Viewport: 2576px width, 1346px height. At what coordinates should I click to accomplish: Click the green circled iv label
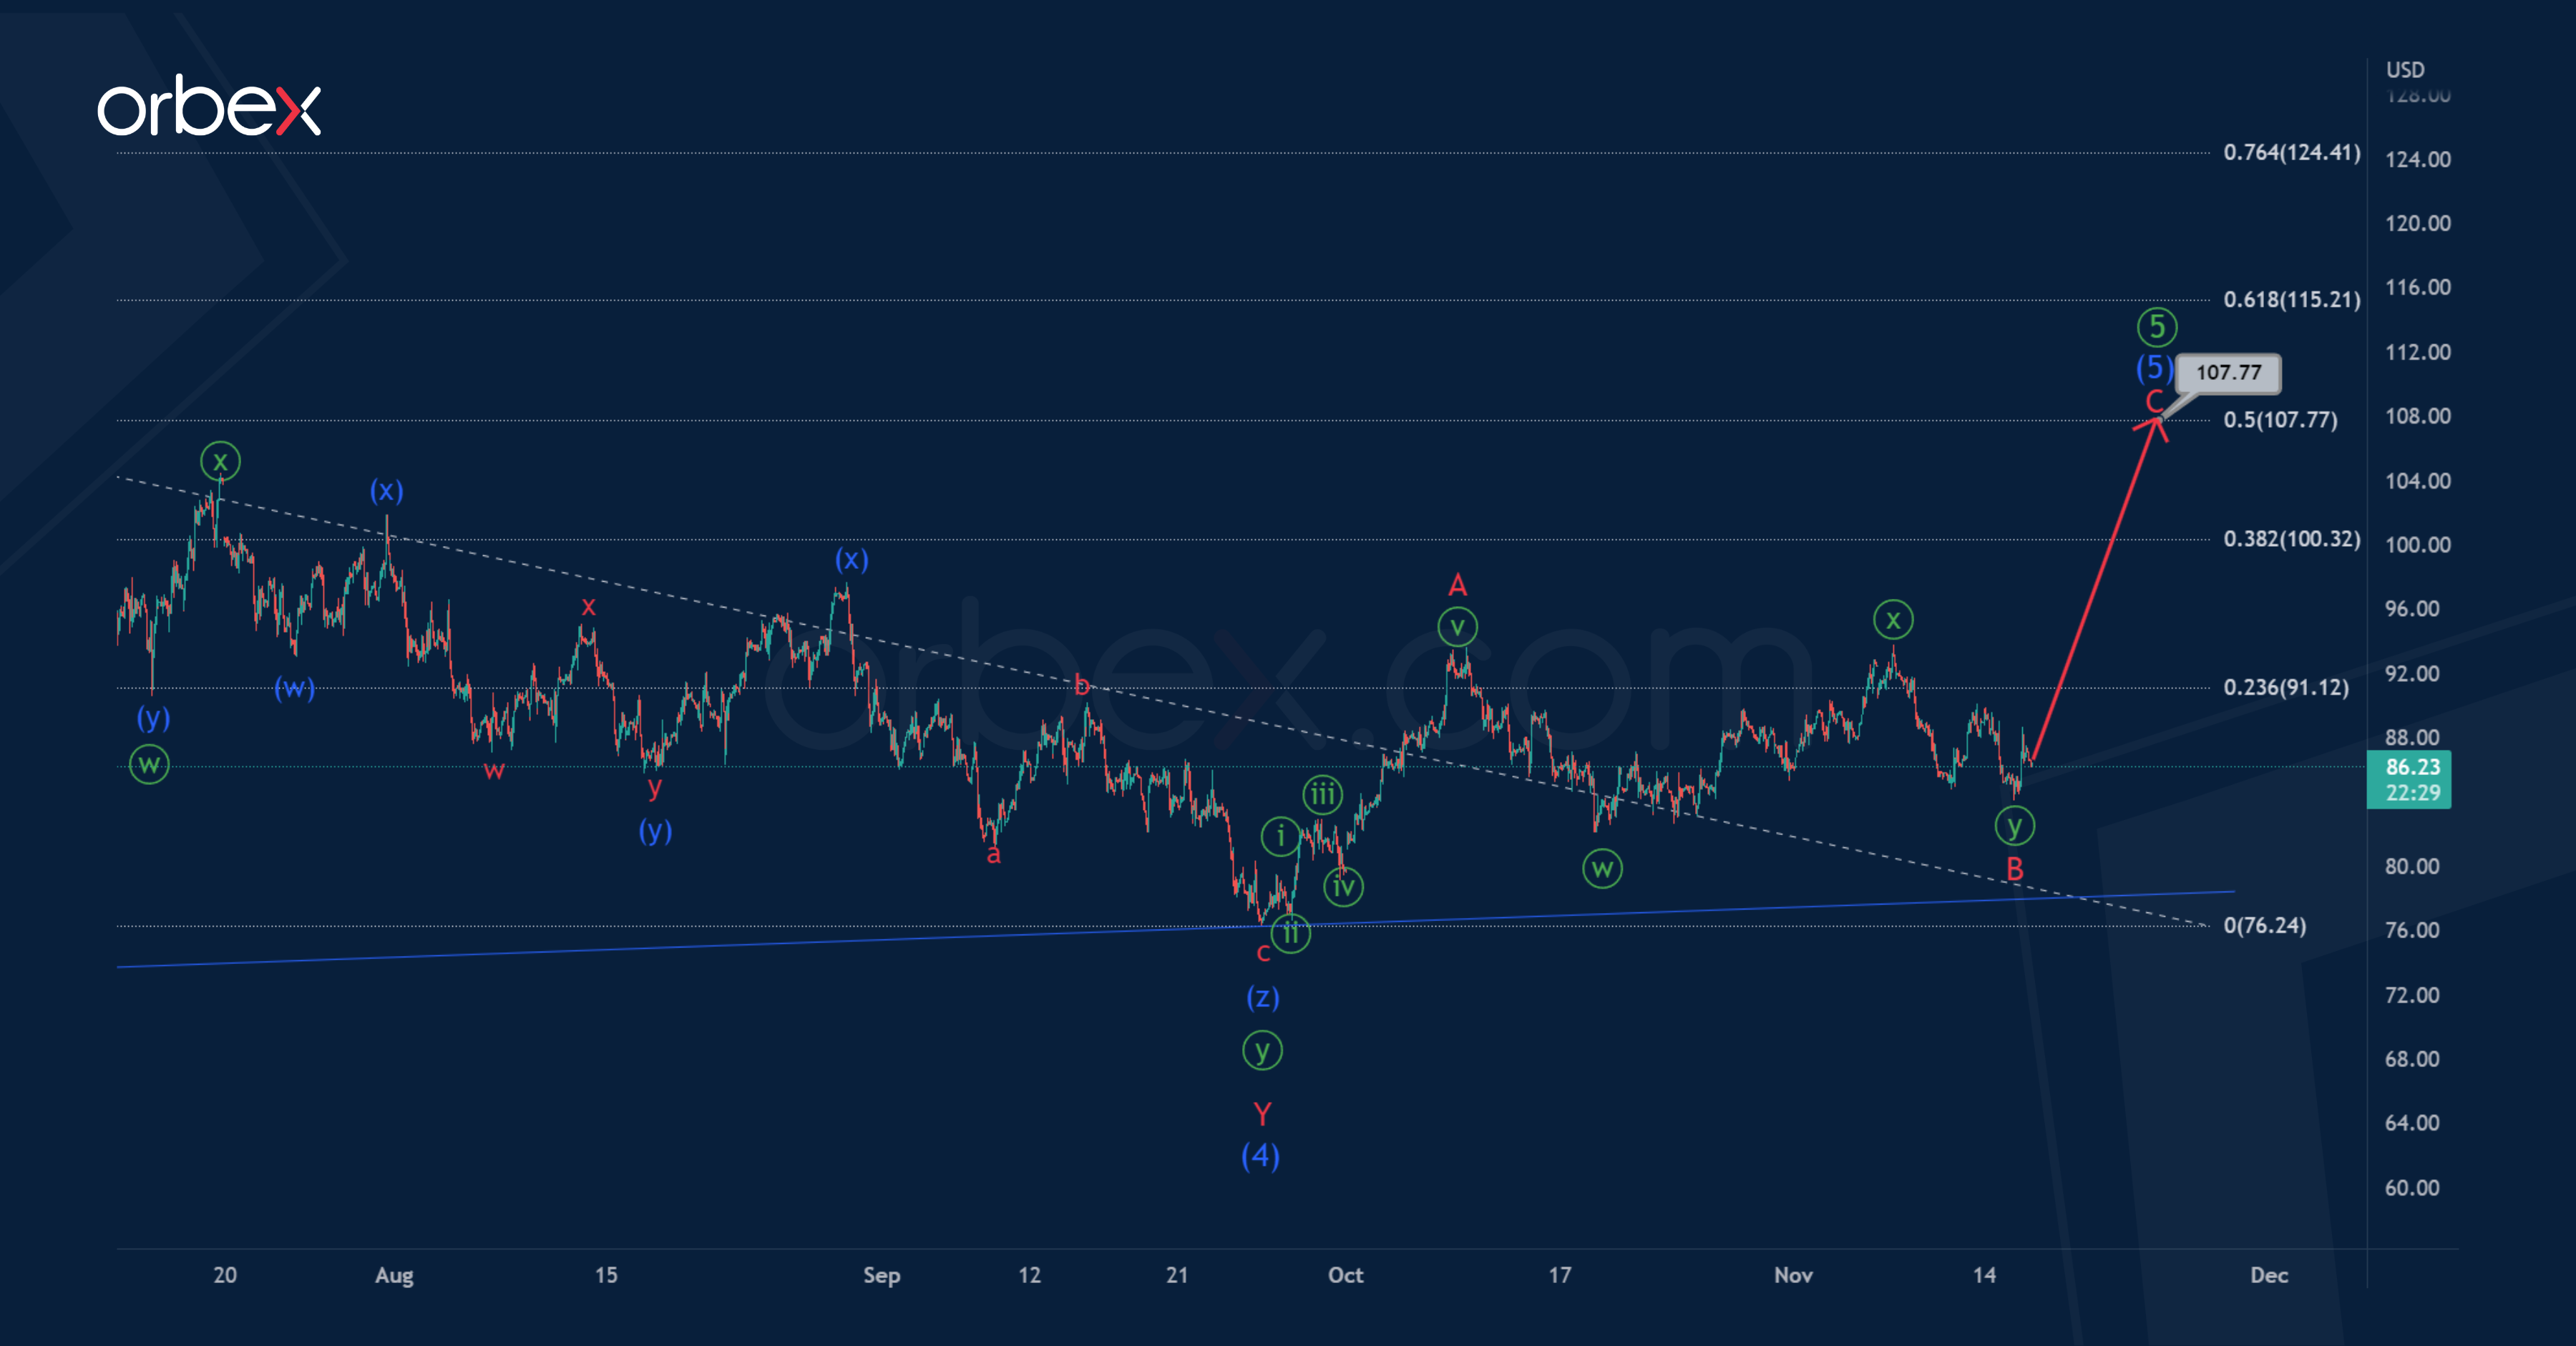tap(1343, 887)
